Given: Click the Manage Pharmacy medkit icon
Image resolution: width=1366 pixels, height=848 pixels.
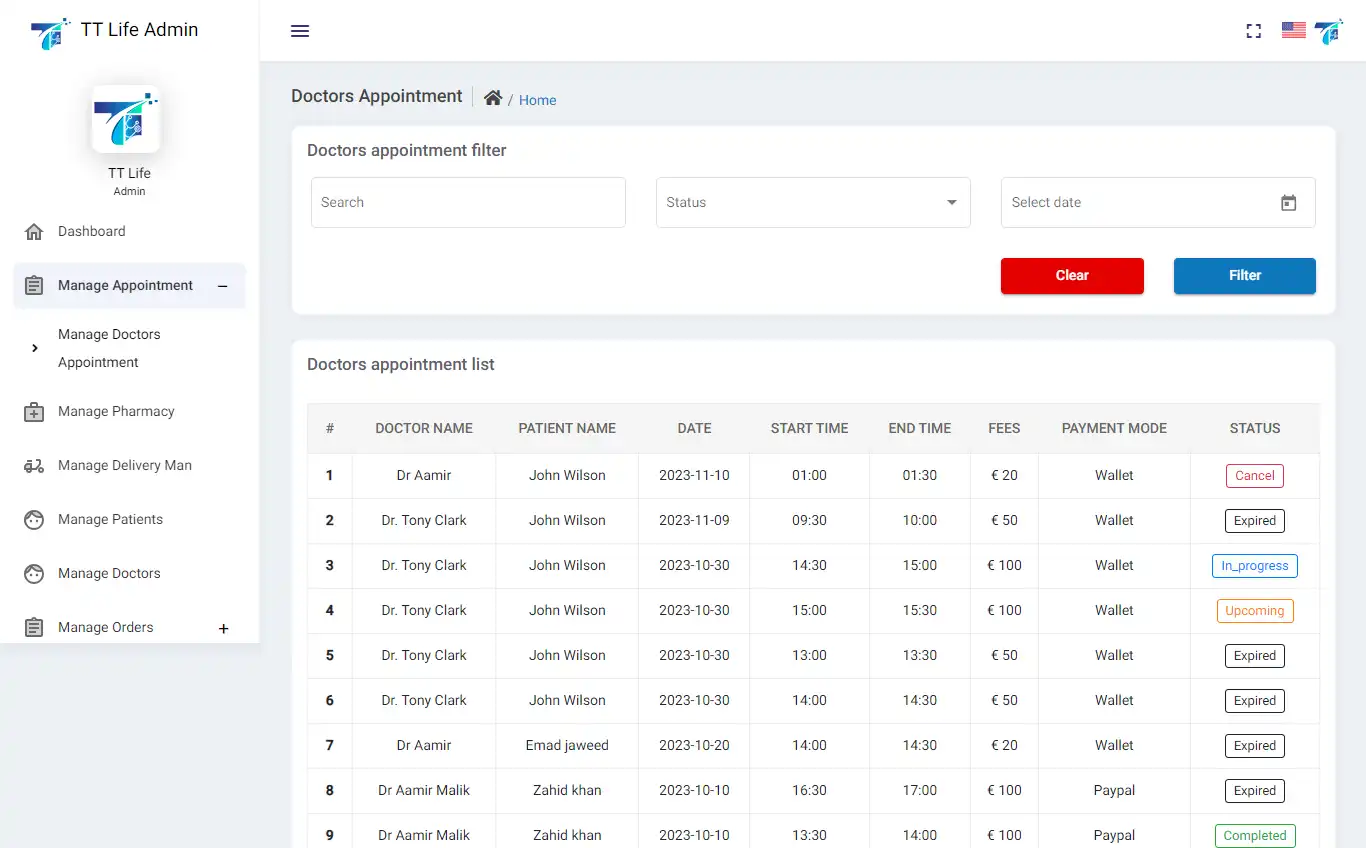Looking at the screenshot, I should coord(34,412).
